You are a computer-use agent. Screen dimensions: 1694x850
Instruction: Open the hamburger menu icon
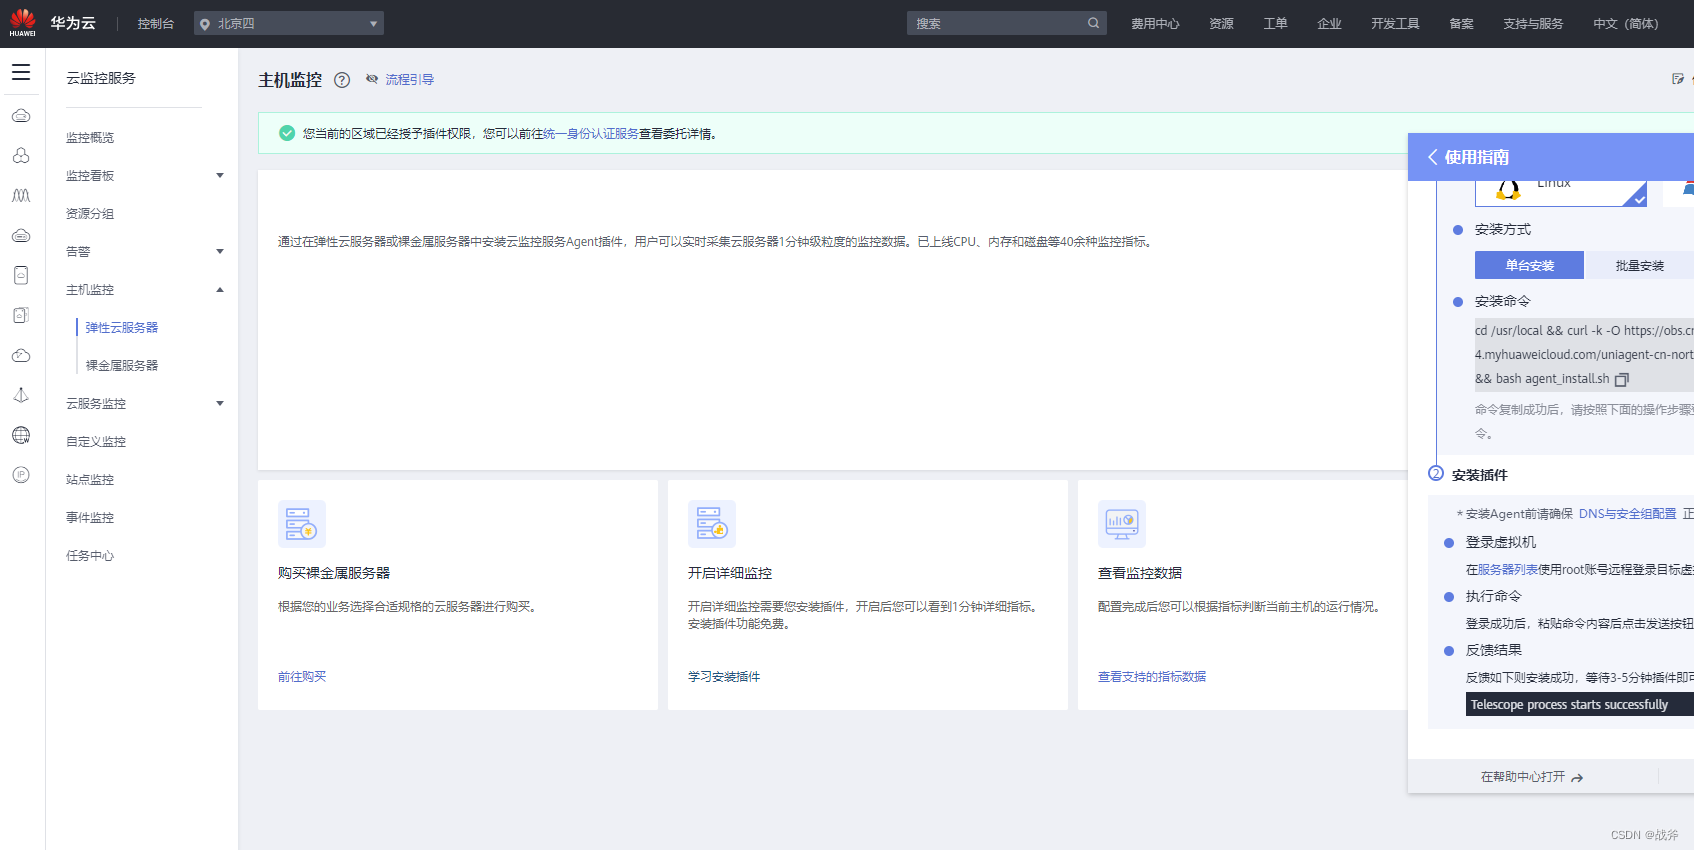21,72
